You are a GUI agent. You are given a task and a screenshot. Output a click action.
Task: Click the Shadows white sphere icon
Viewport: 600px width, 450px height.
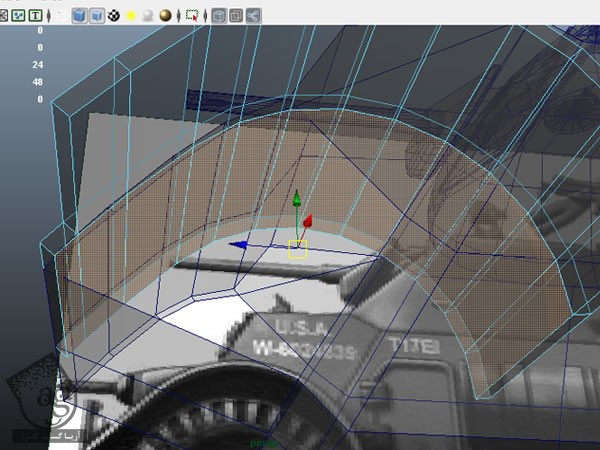[x=146, y=15]
